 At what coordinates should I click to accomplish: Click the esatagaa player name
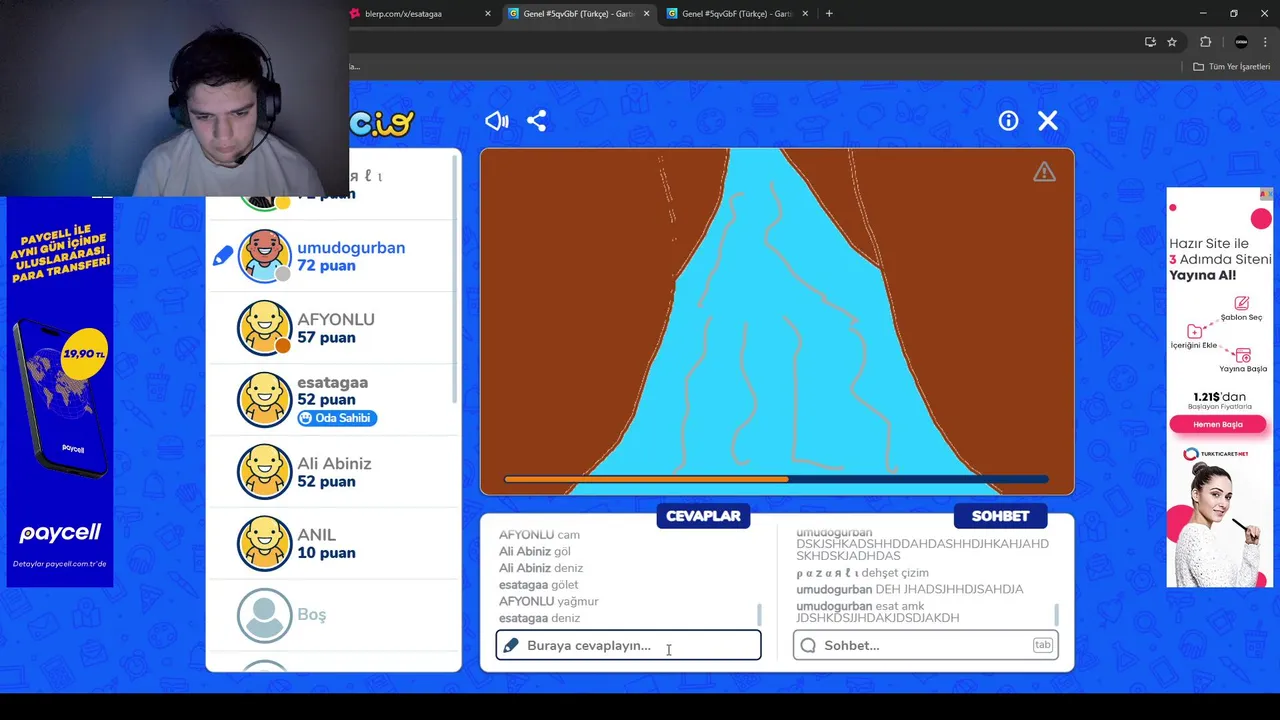point(332,382)
